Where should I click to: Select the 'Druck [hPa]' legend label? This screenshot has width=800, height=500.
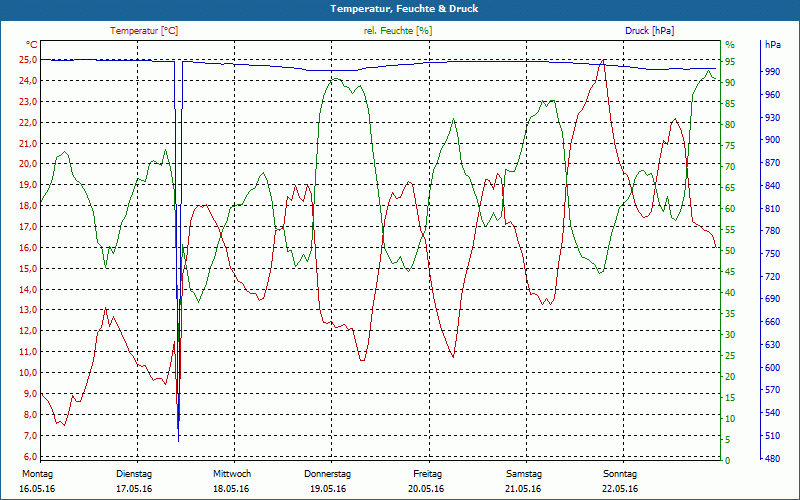[649, 31]
